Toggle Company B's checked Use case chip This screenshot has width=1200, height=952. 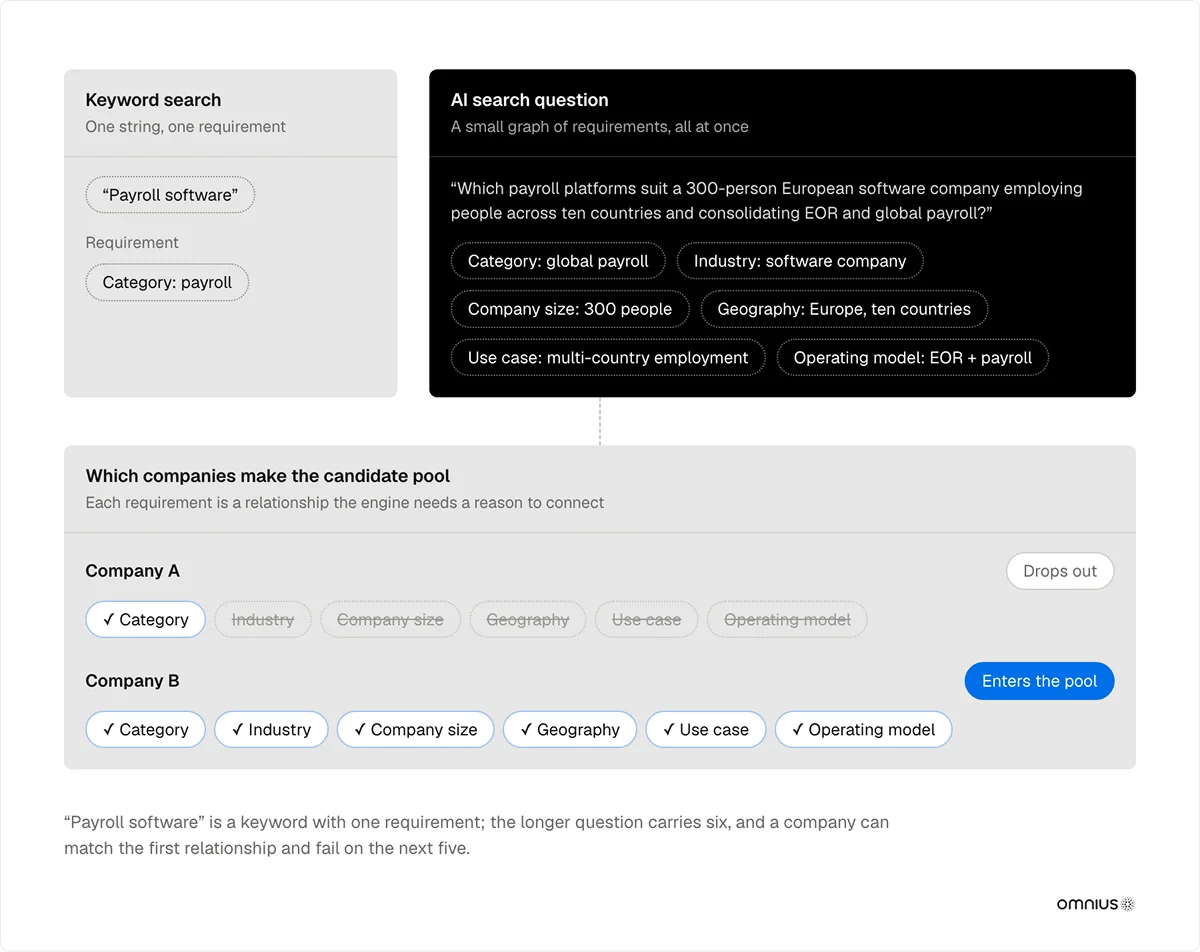pos(705,730)
